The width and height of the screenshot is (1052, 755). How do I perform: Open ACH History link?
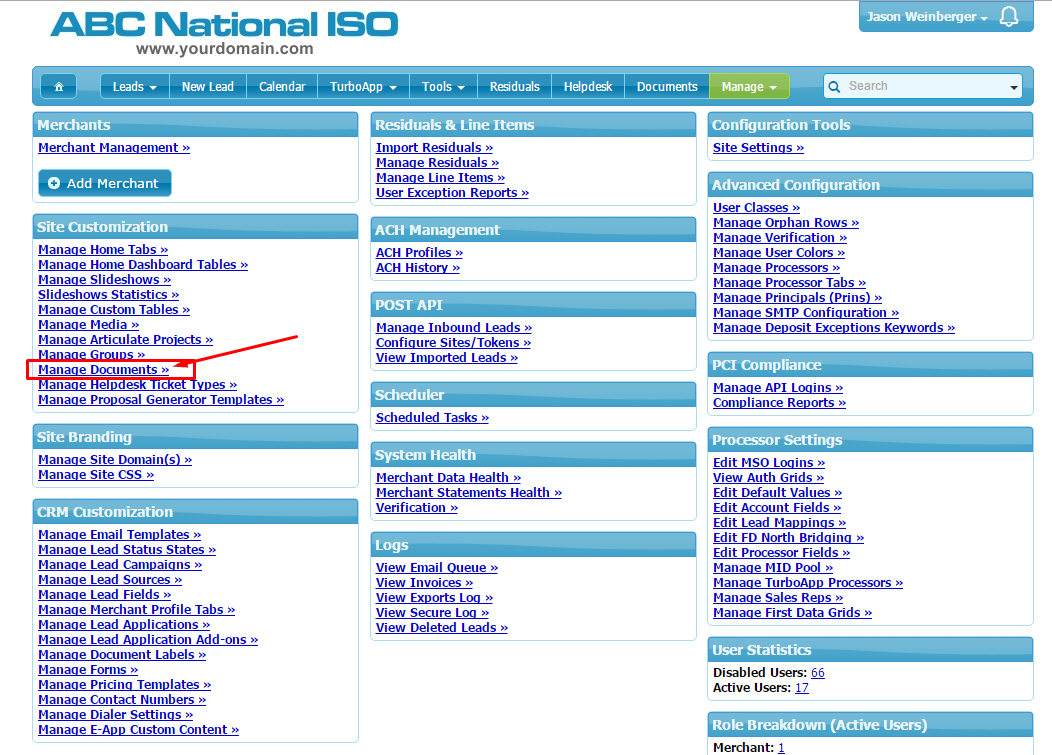417,268
